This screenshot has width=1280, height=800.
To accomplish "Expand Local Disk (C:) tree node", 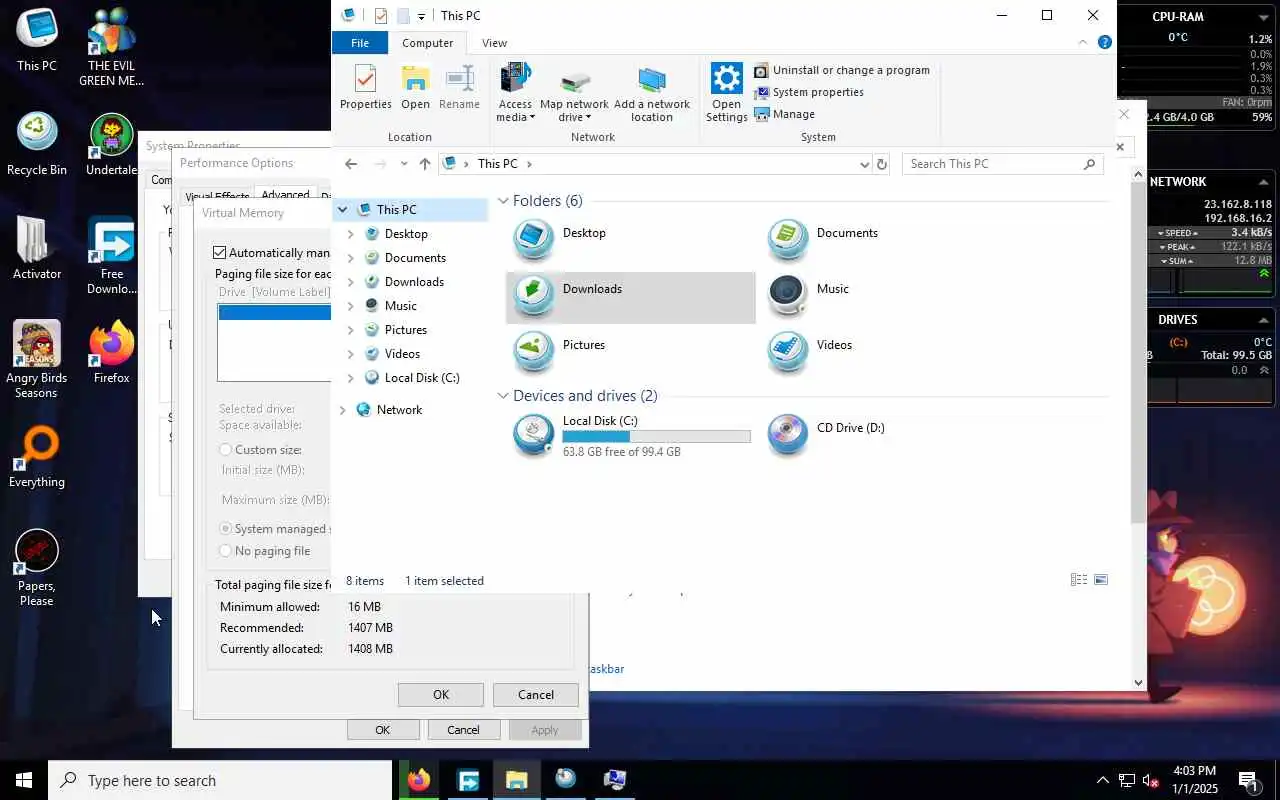I will click(x=350, y=378).
